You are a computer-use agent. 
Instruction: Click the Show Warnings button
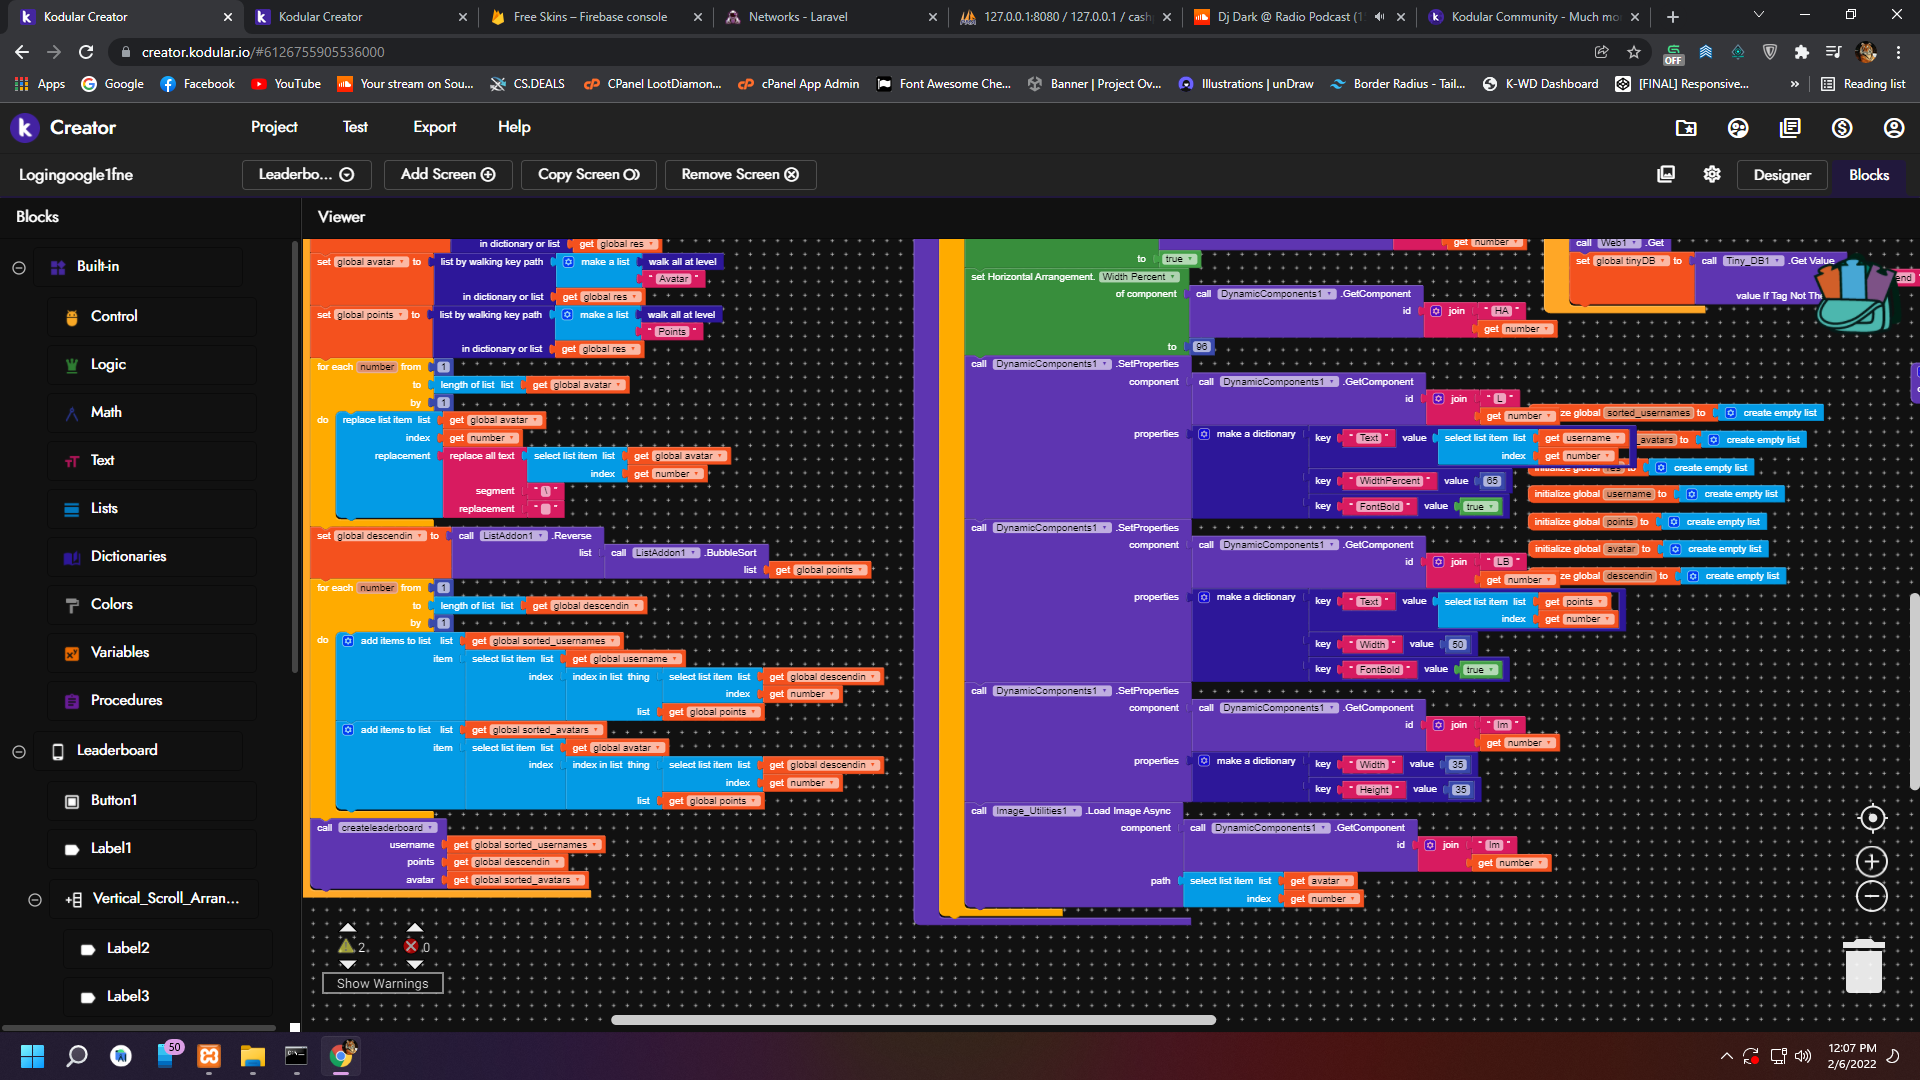click(382, 983)
